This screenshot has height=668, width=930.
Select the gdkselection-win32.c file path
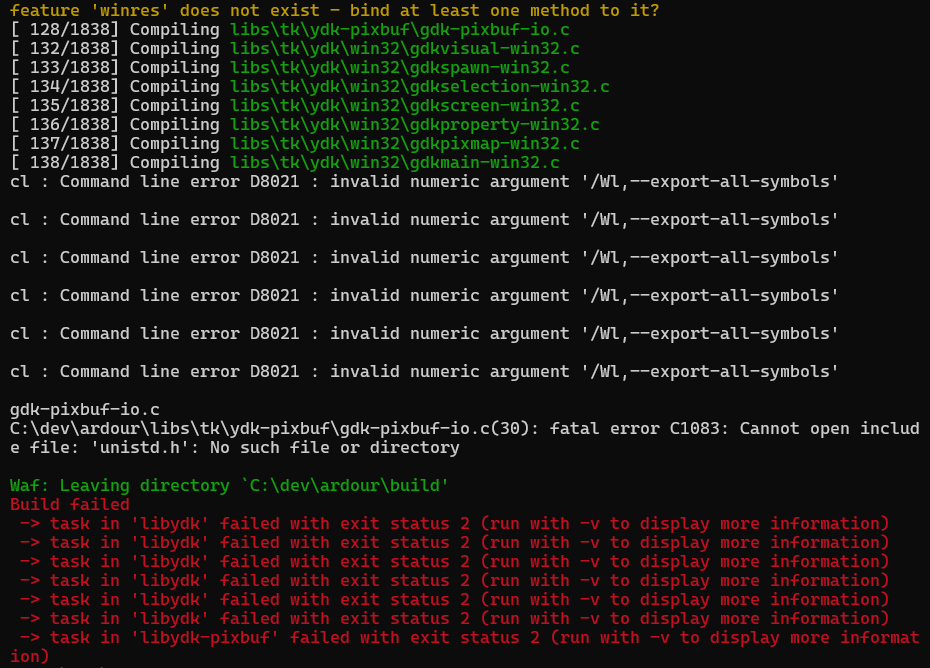419,86
